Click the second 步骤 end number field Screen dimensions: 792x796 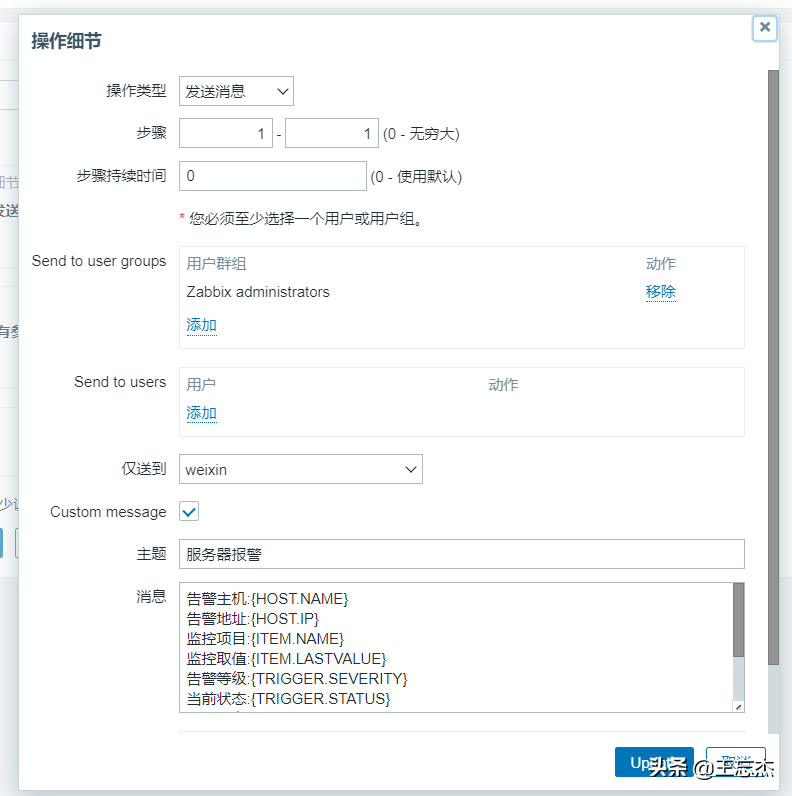[x=332, y=134]
